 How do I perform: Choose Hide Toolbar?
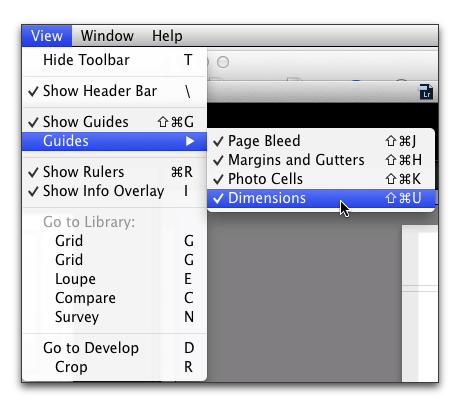pos(114,60)
